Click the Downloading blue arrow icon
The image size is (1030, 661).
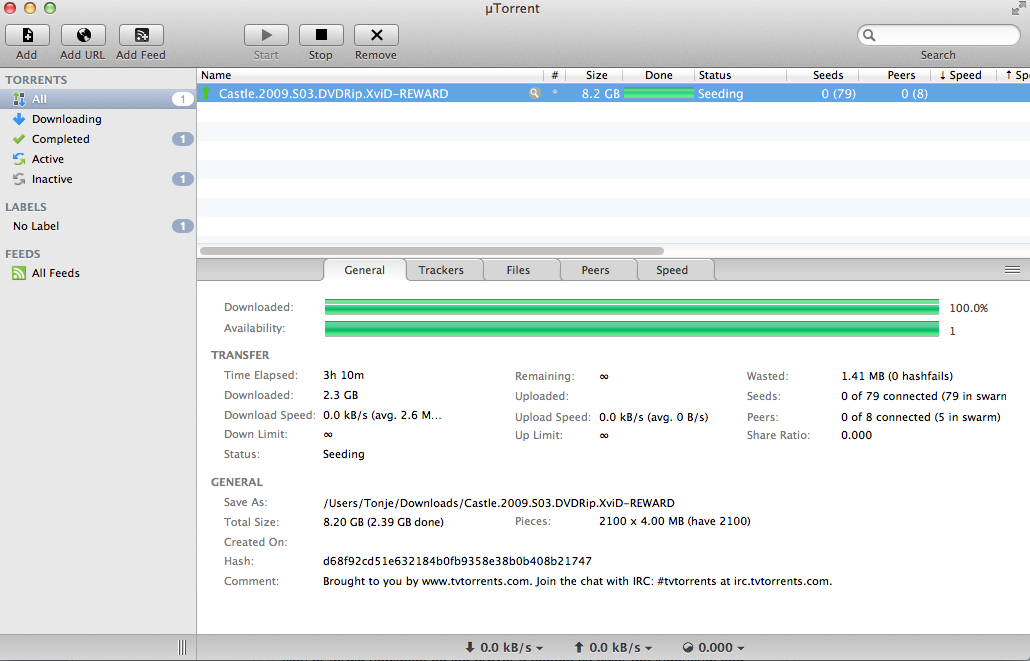tap(19, 119)
